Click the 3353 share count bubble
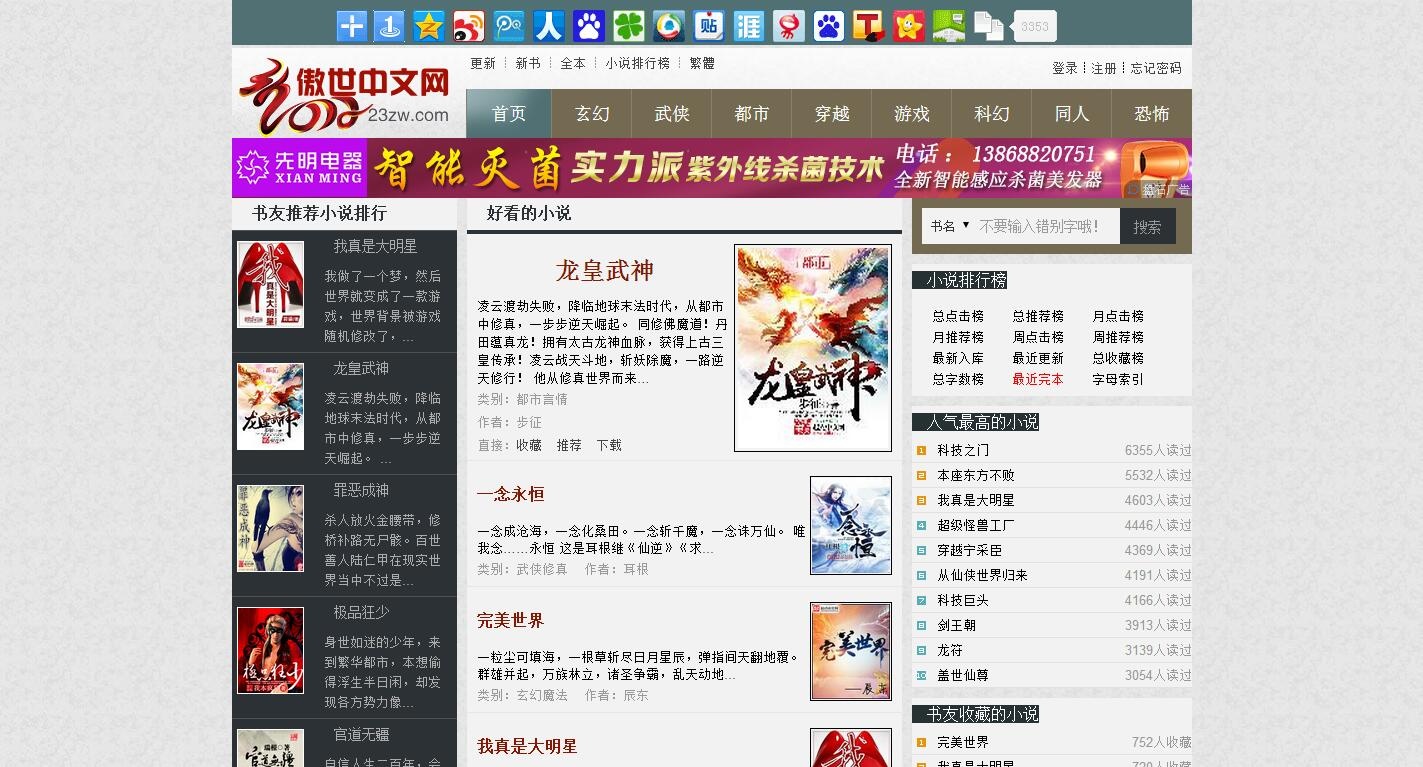 tap(1034, 26)
